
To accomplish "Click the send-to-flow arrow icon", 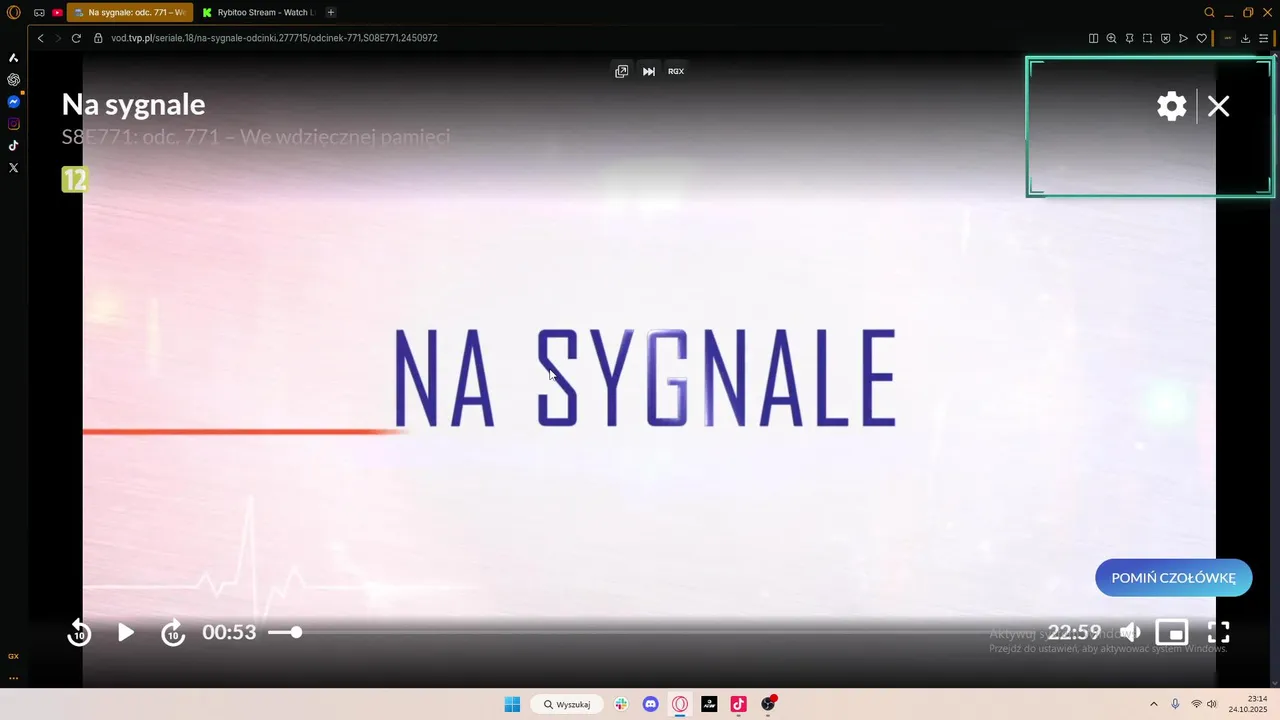I will click(x=1183, y=38).
